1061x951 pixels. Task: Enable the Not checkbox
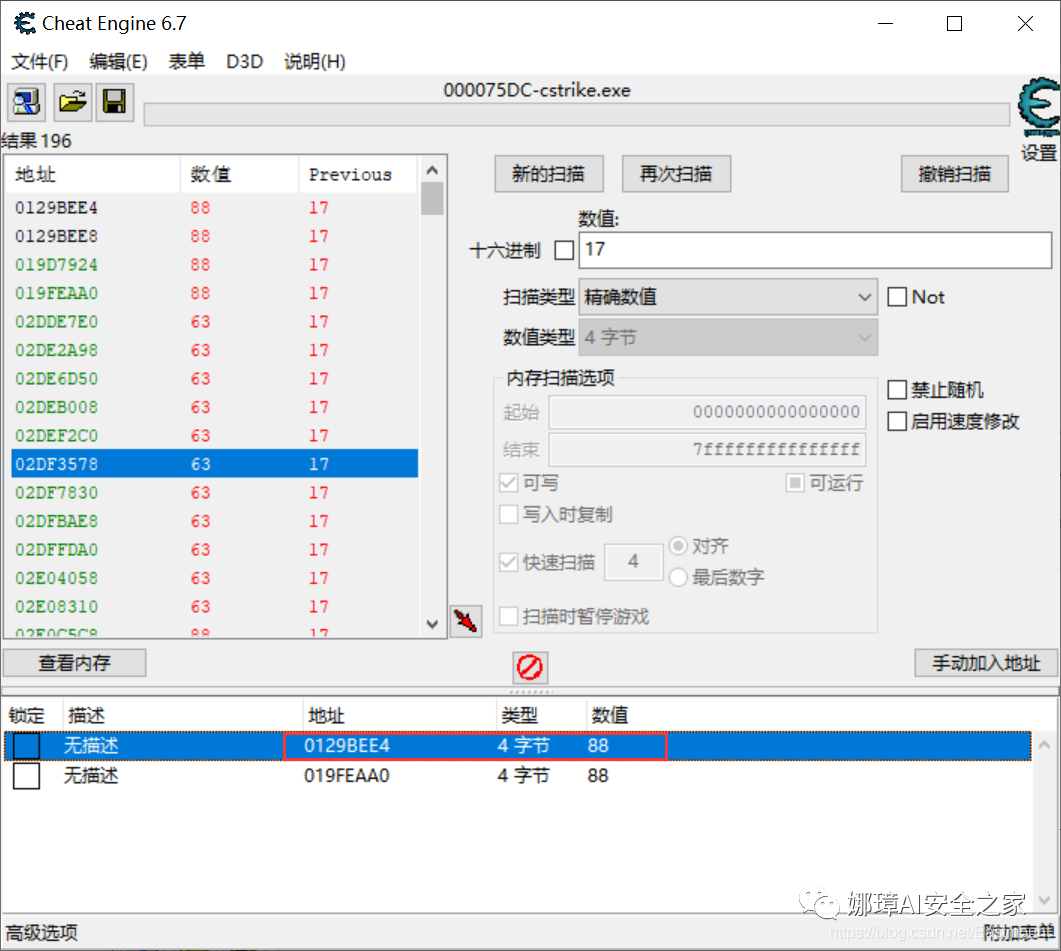pyautogui.click(x=897, y=297)
